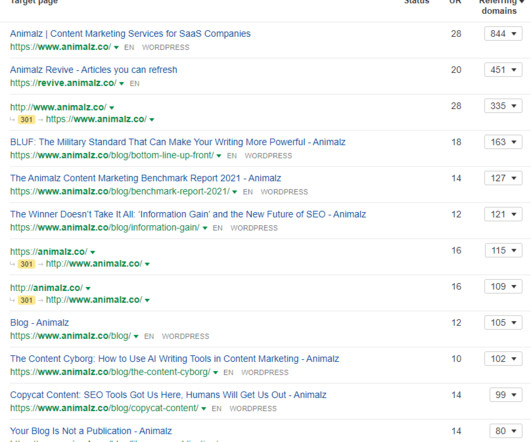531x442 pixels.
Task: Expand the 80 referring domains dropdown
Action: (x=506, y=431)
